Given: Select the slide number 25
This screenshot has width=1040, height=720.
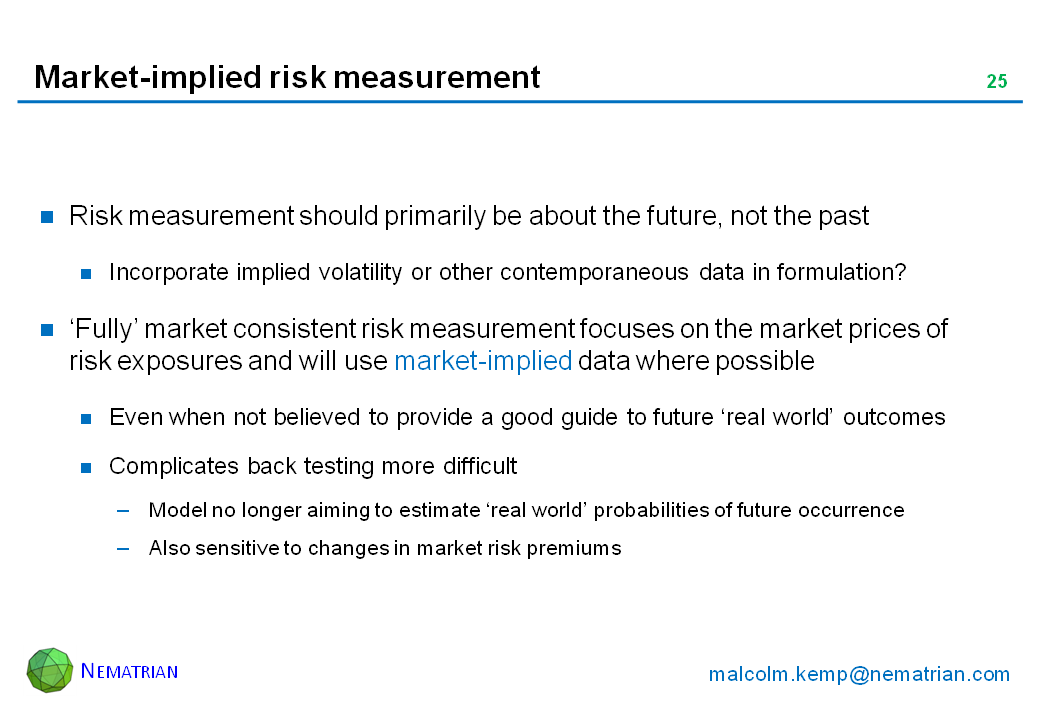Looking at the screenshot, I should pyautogui.click(x=996, y=82).
